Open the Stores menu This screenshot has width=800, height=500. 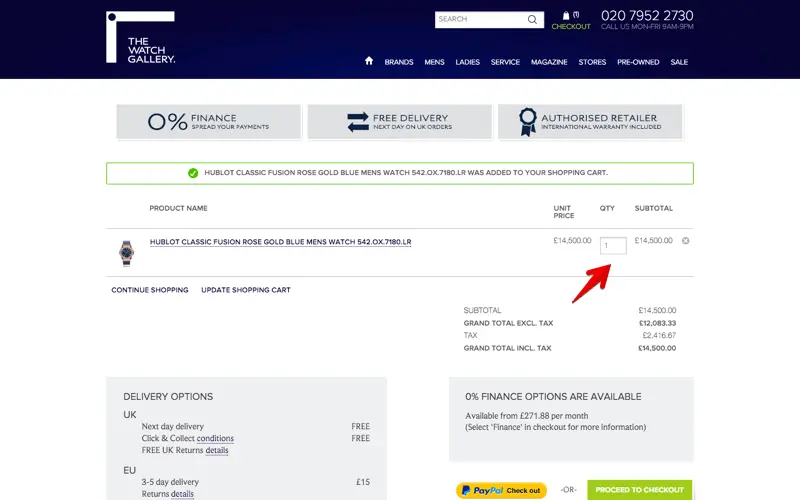(592, 62)
